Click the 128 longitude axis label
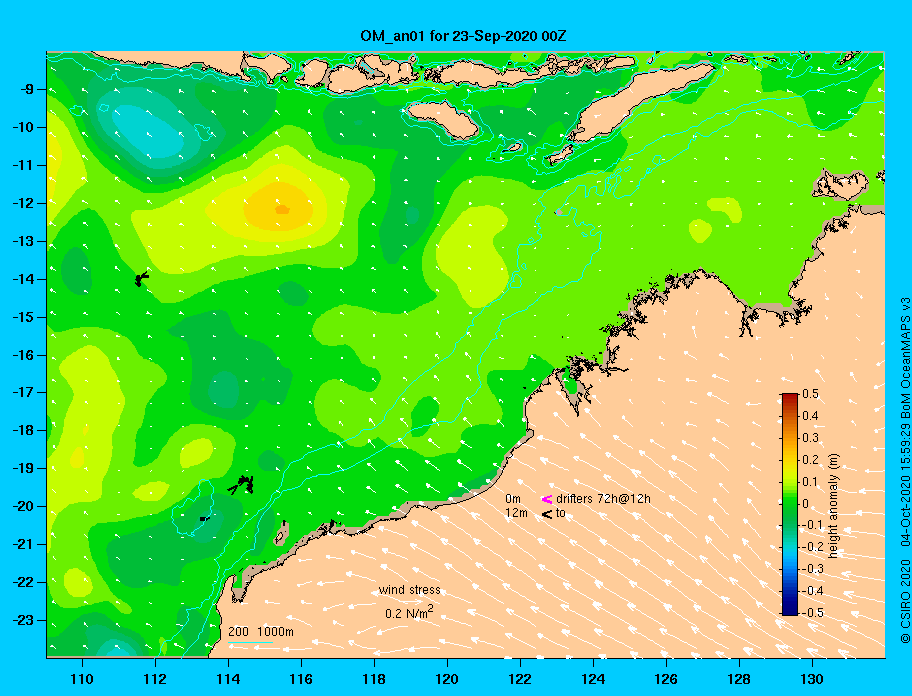Screen dimensions: 912x696 point(739,679)
